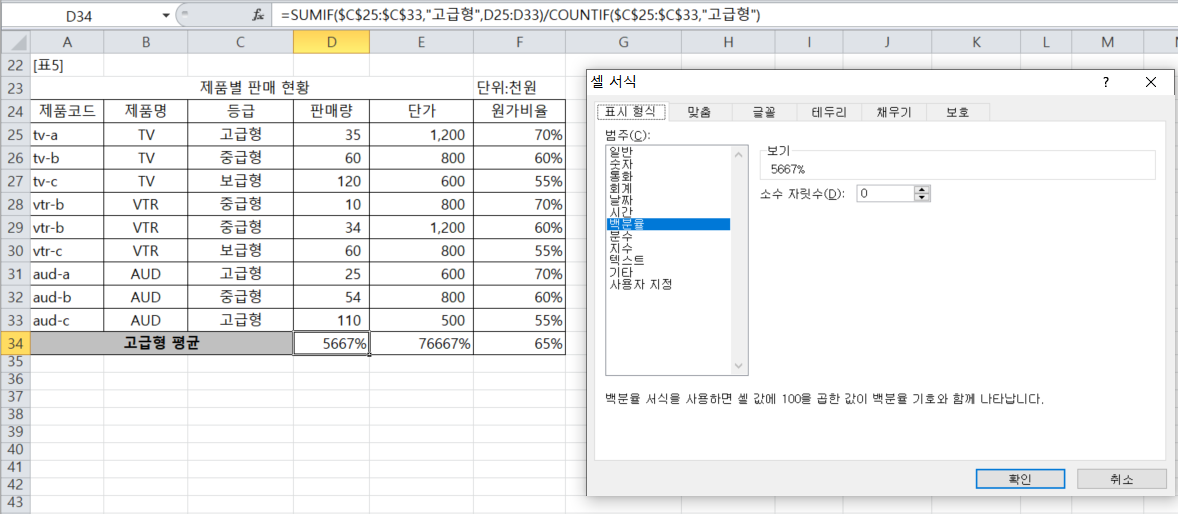1178x514 pixels.
Task: Switch to the 맞춤 tab
Action: [x=698, y=112]
